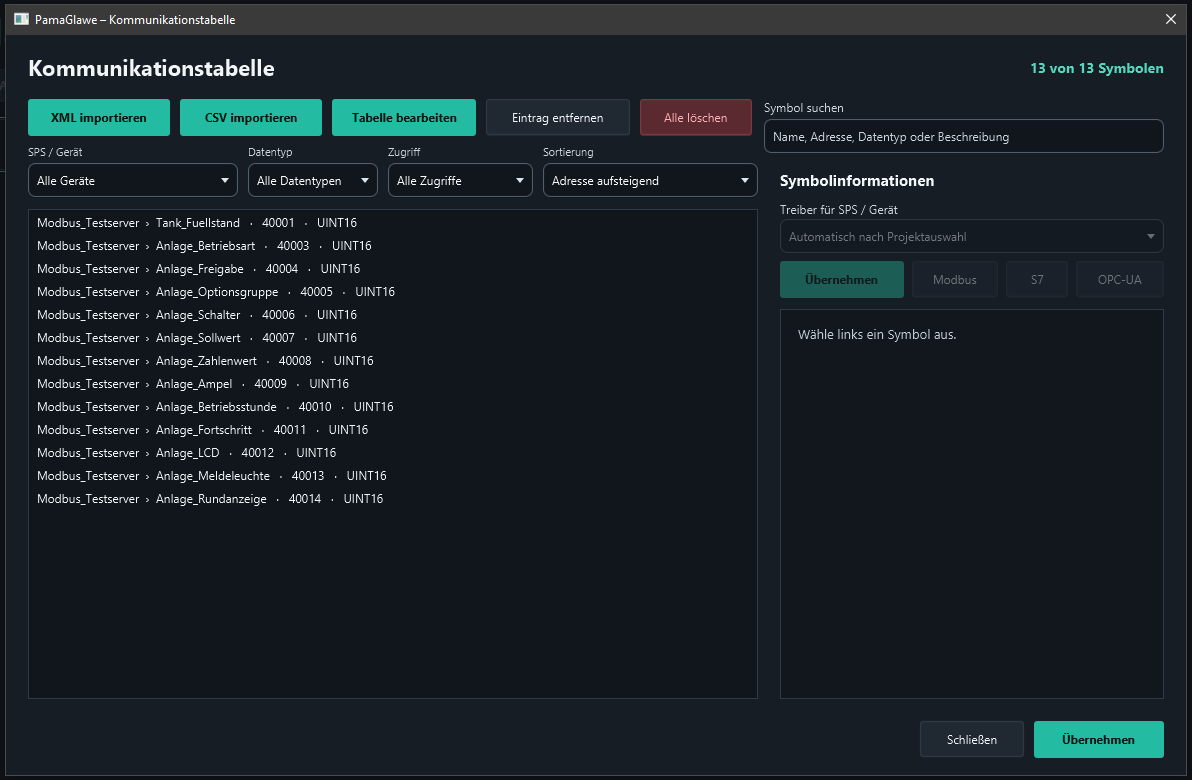The width and height of the screenshot is (1192, 780).
Task: Select the OPC-UA driver button
Action: [x=1120, y=280]
